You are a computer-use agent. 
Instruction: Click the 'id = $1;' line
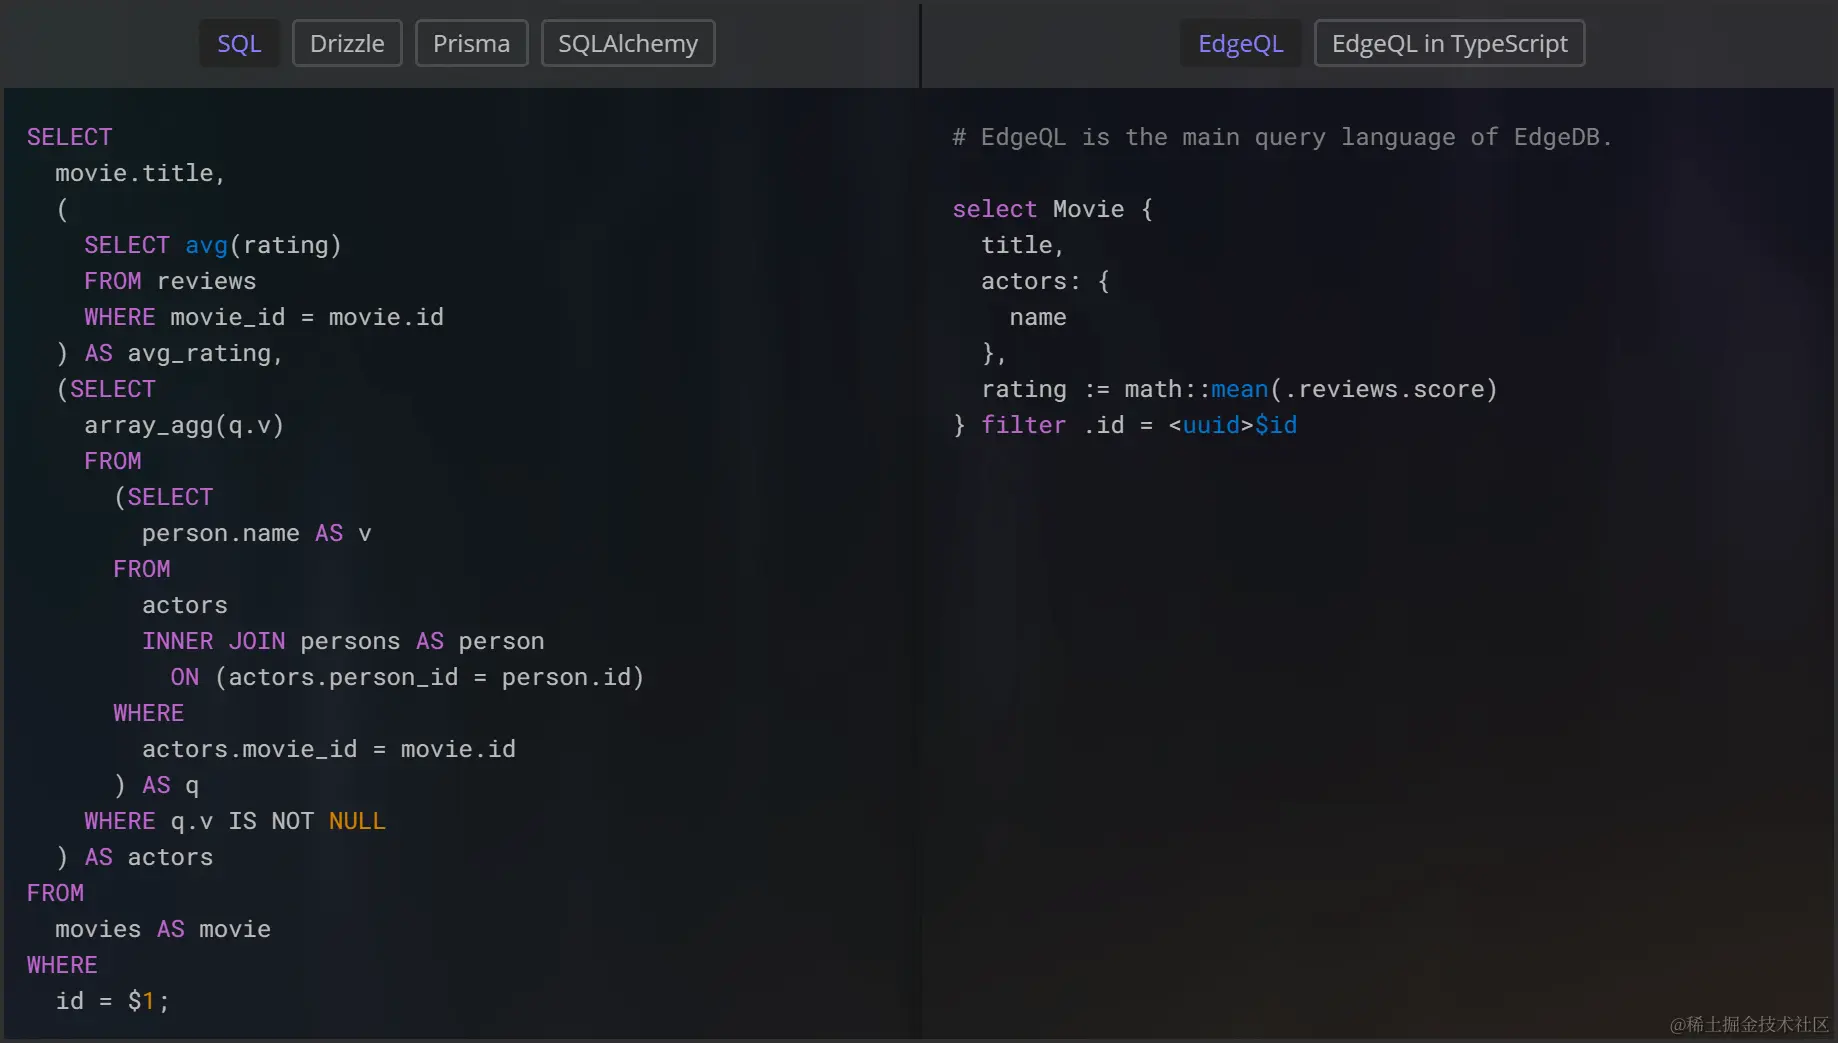pos(112,1001)
